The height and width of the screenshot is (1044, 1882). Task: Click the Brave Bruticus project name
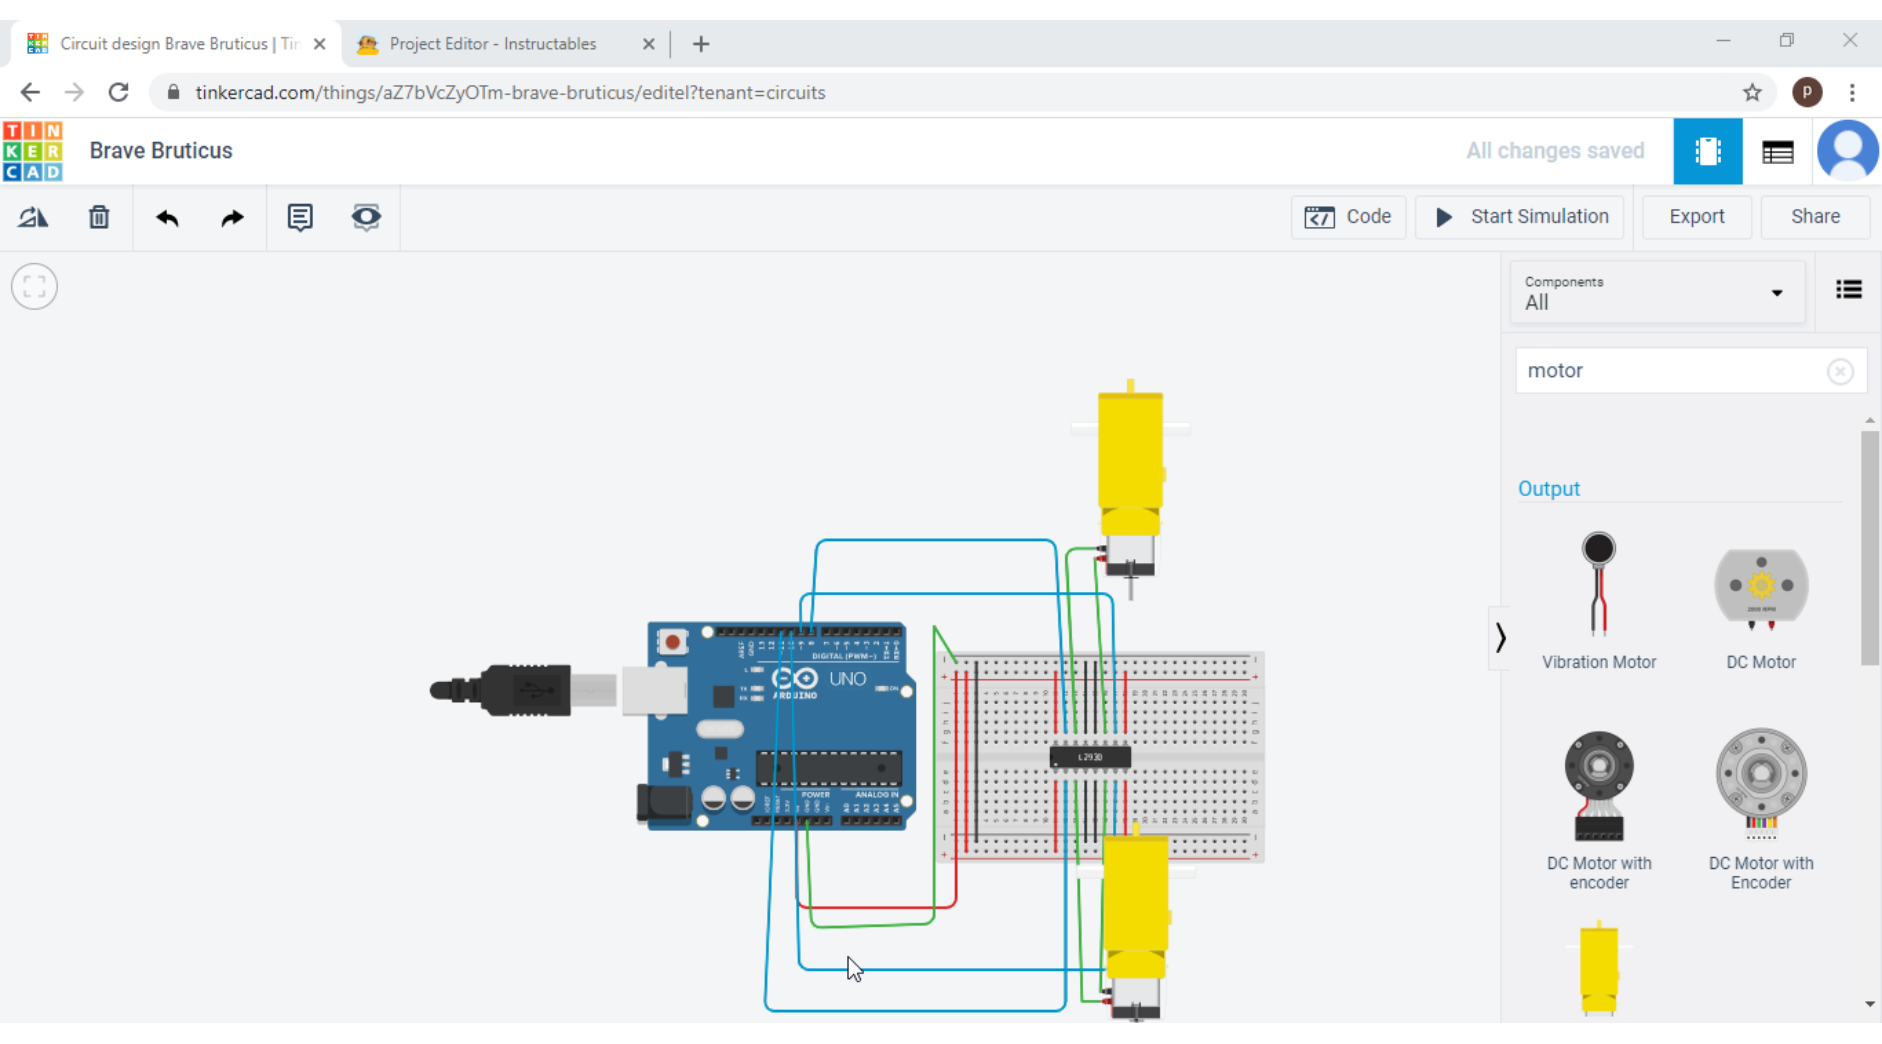pyautogui.click(x=161, y=151)
